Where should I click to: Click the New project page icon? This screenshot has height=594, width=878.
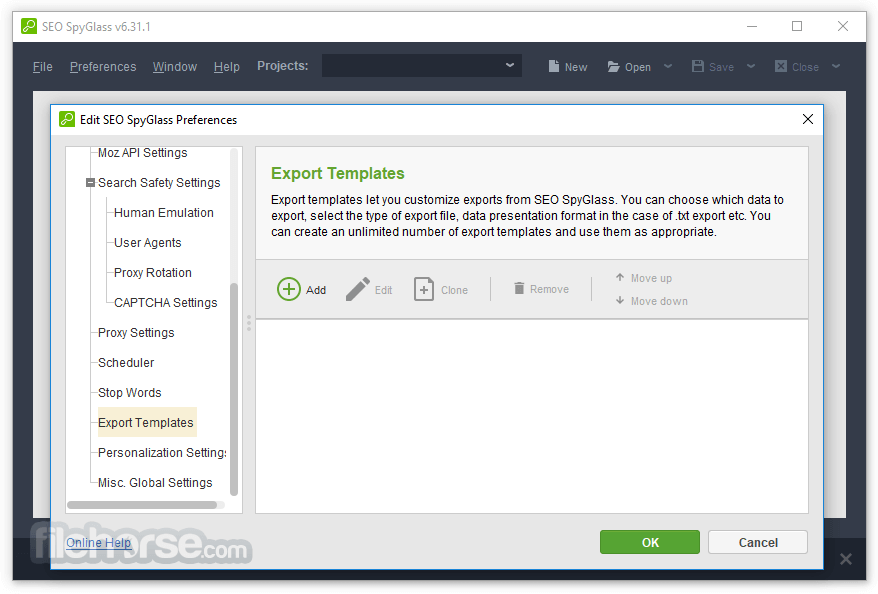coord(554,66)
